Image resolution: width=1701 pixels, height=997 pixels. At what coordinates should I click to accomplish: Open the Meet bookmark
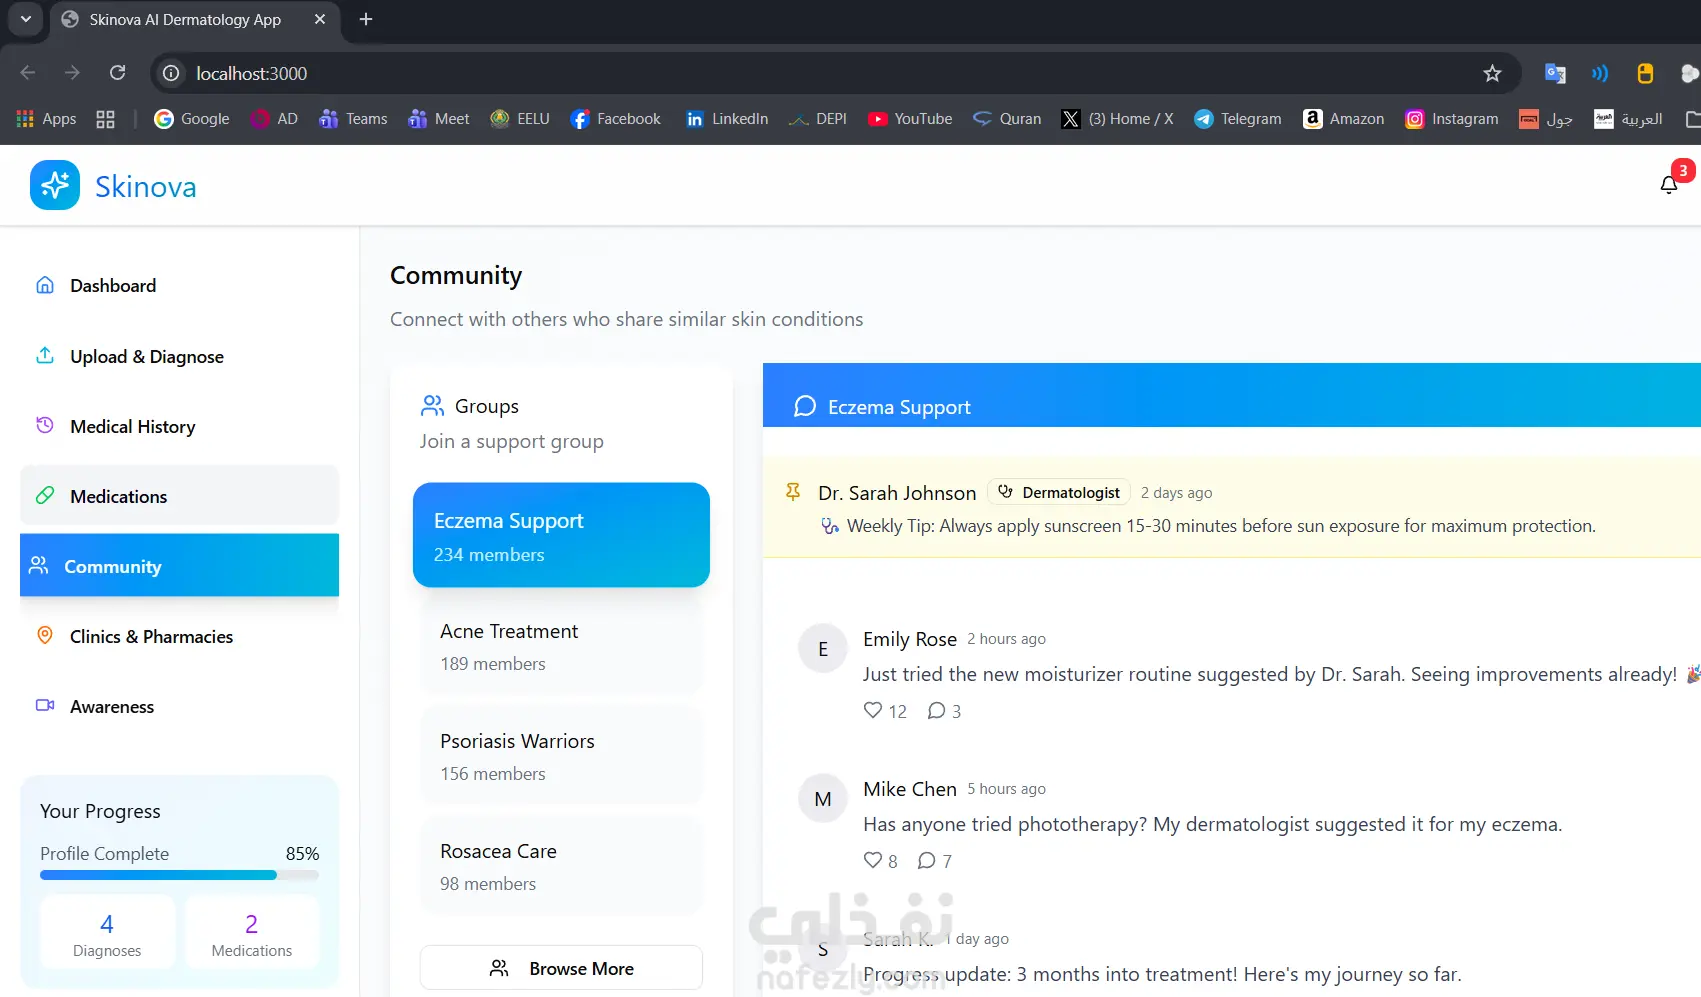tap(439, 119)
